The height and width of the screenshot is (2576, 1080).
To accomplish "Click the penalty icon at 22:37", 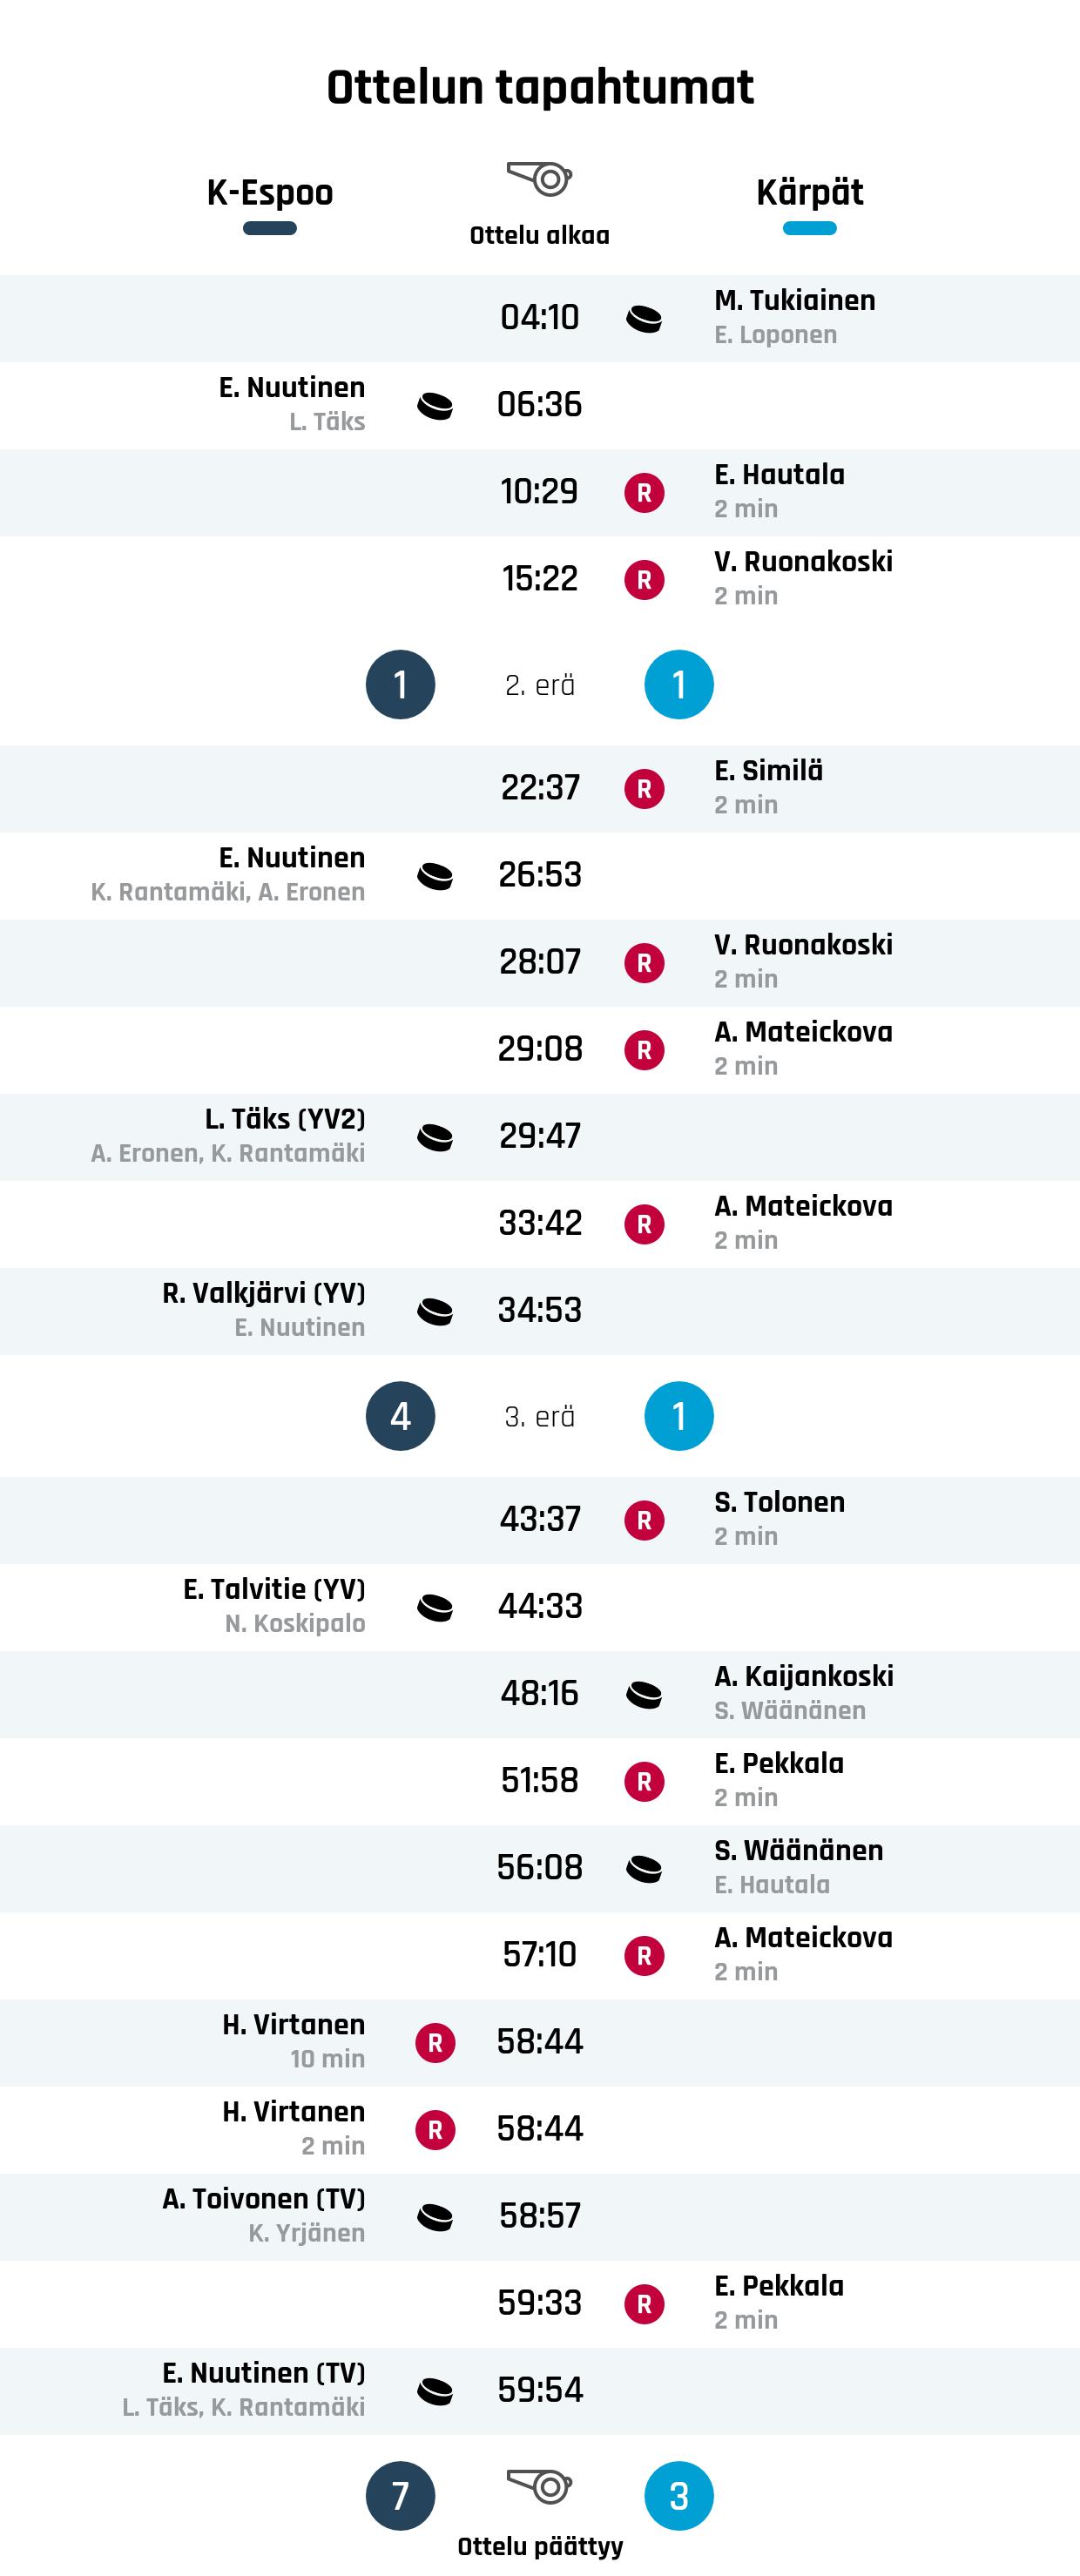I will 644,789.
